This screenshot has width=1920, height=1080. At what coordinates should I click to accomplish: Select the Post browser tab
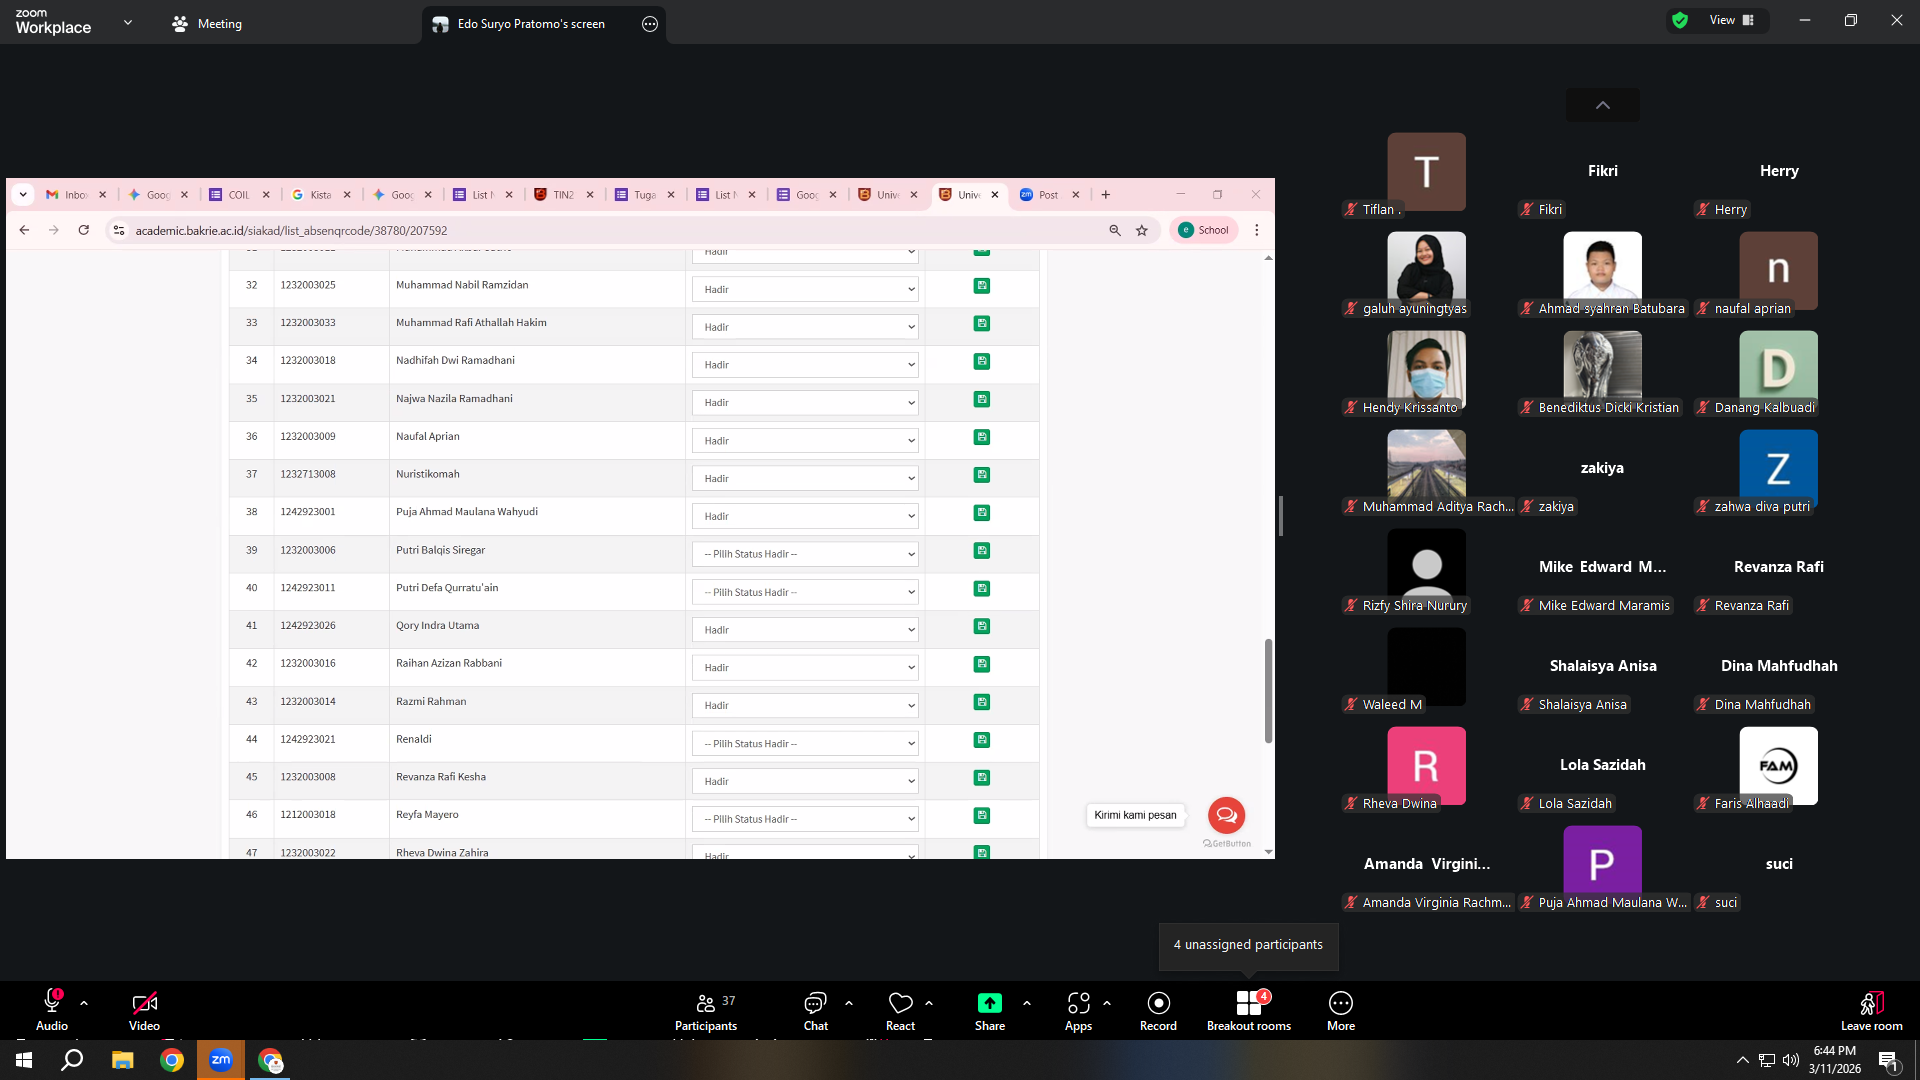click(x=1048, y=195)
